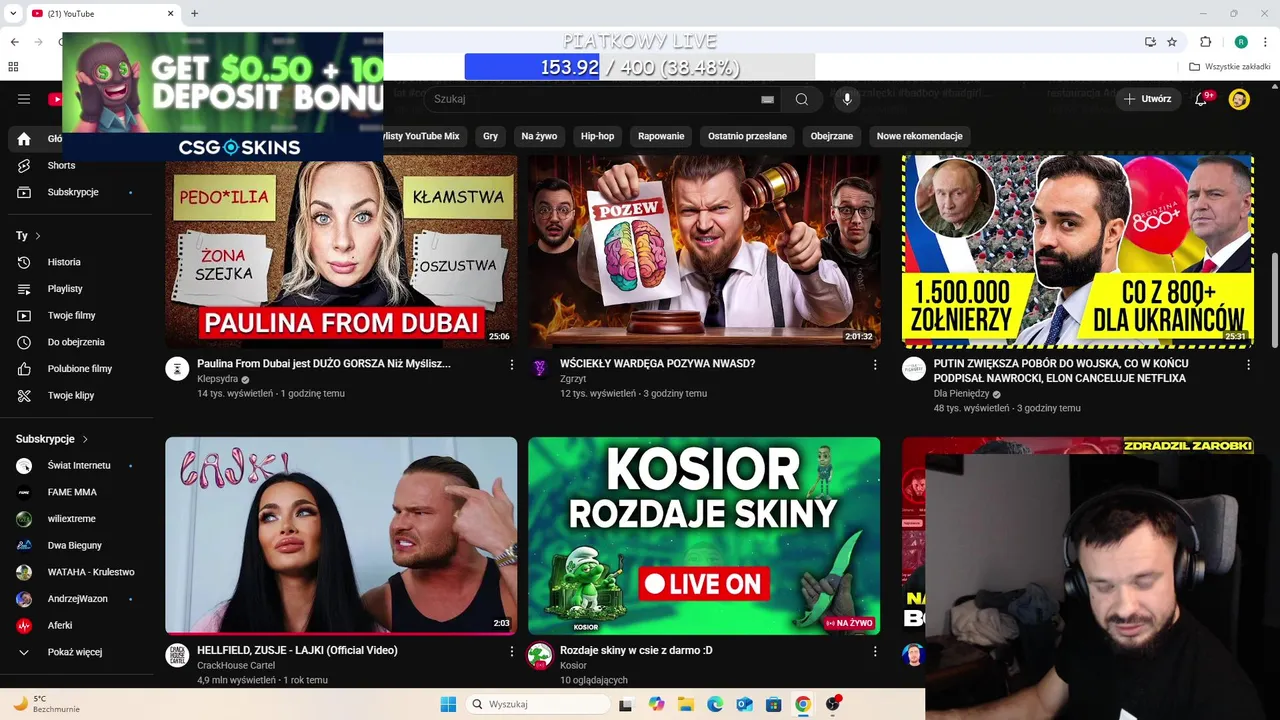Click the browser back arrow
1280x720 pixels.
tap(14, 42)
